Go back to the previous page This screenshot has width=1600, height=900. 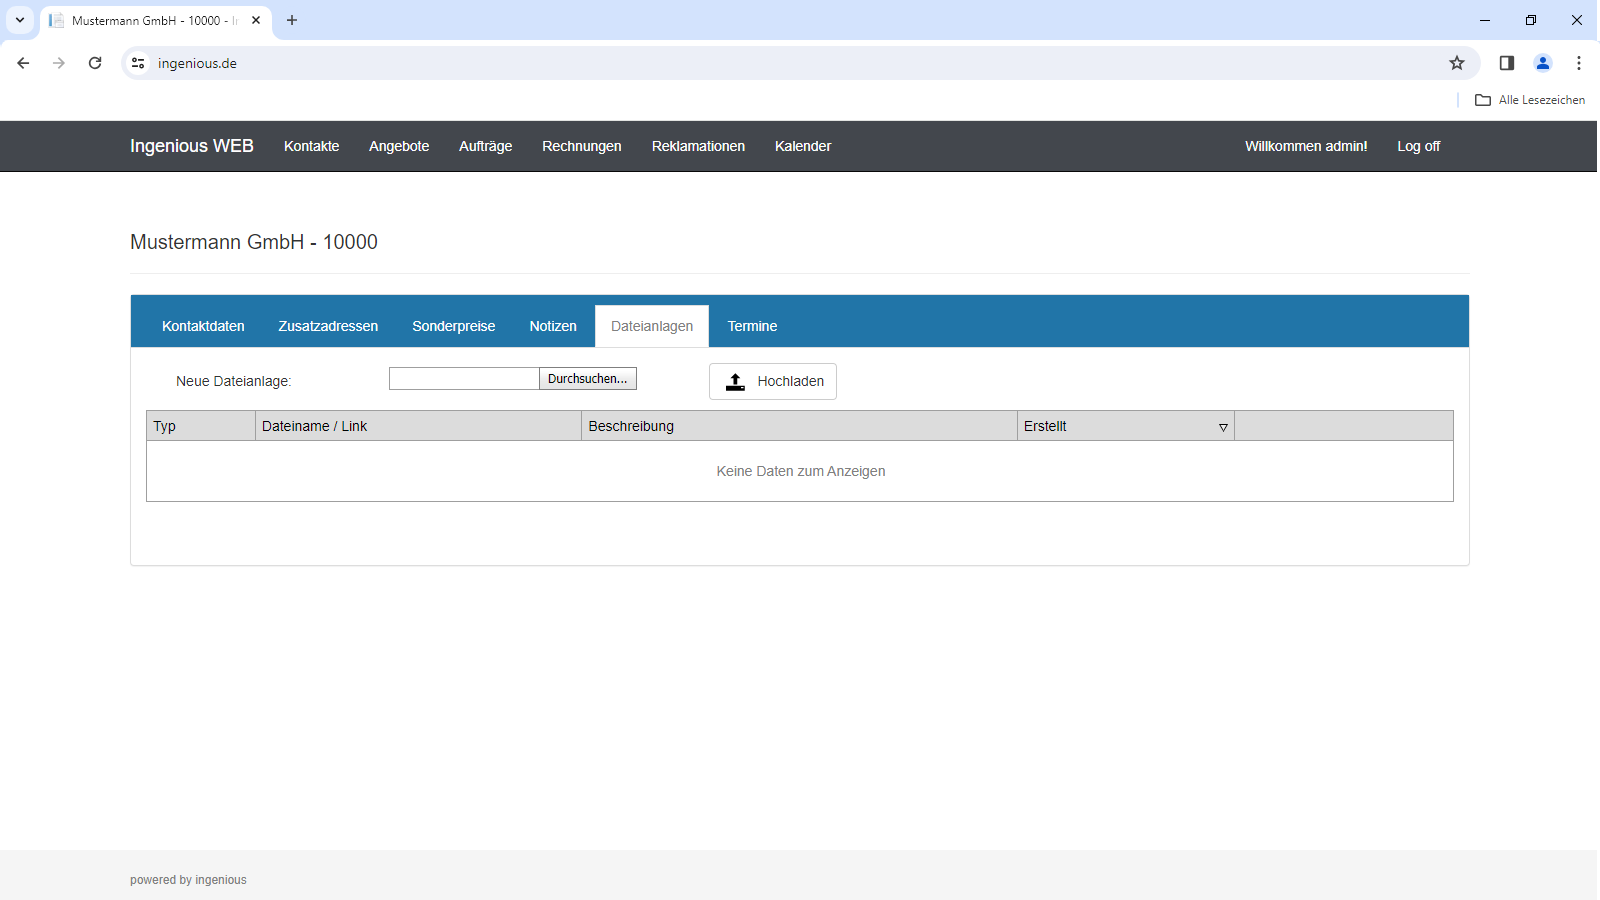(23, 63)
